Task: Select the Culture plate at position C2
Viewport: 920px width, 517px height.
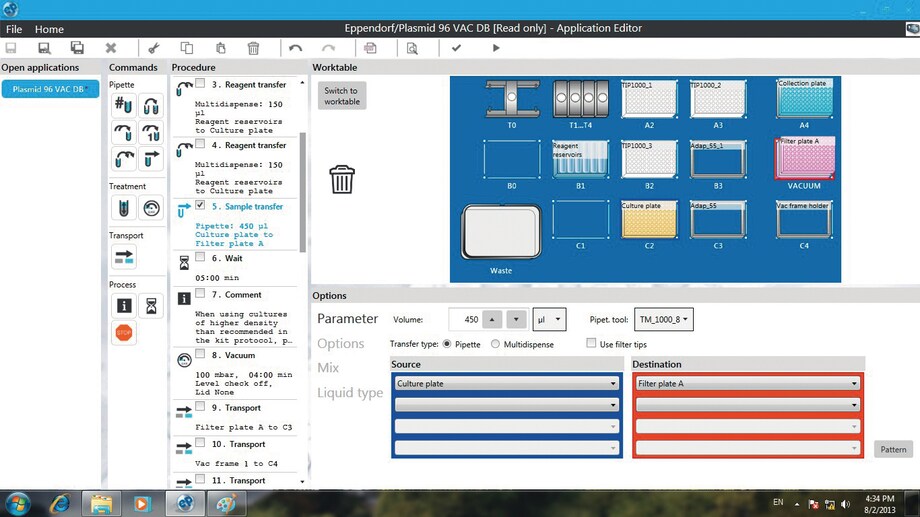Action: click(649, 219)
